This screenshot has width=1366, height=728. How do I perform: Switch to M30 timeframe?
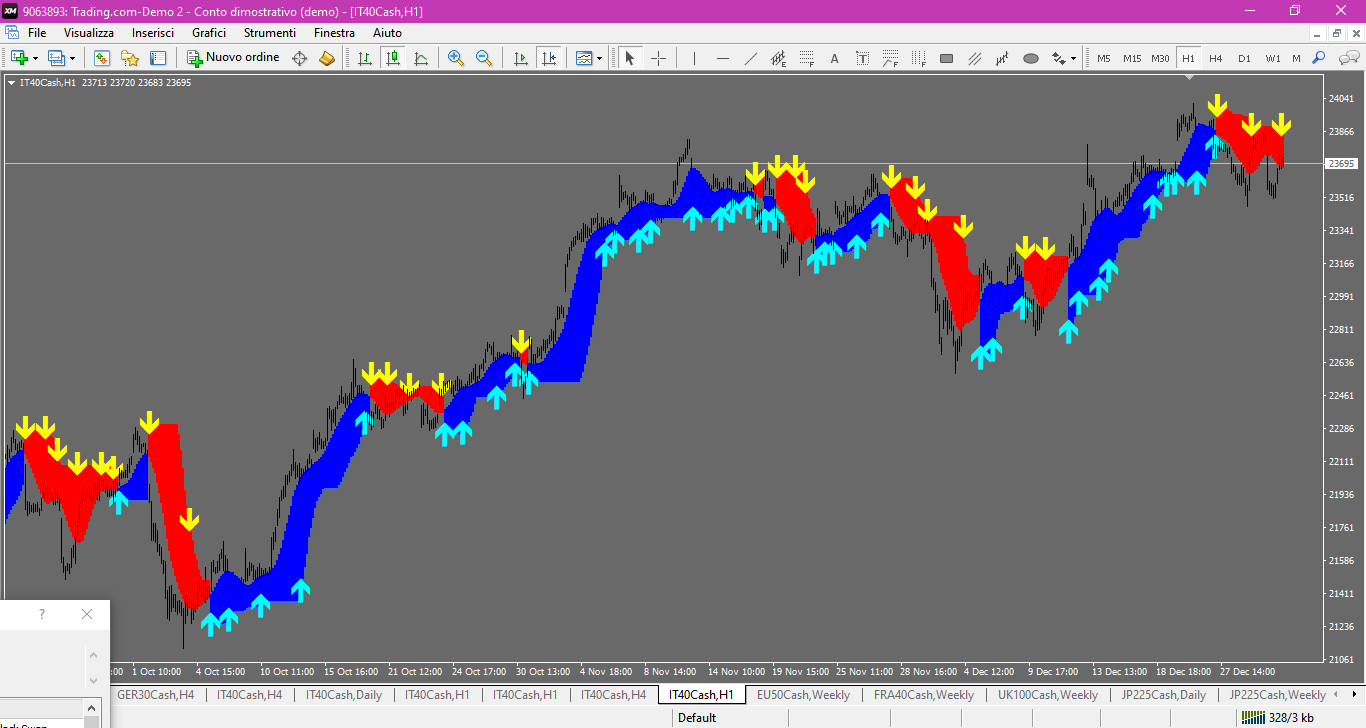(1160, 58)
